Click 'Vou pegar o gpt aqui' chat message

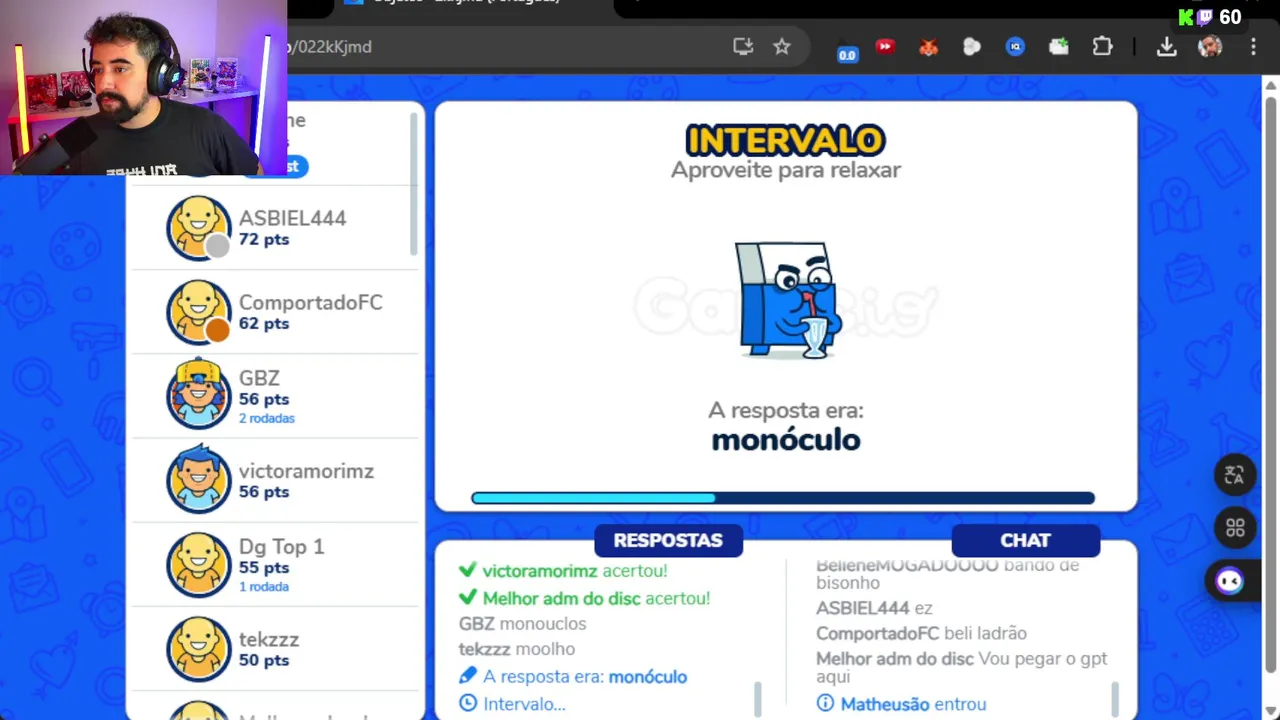click(x=962, y=667)
